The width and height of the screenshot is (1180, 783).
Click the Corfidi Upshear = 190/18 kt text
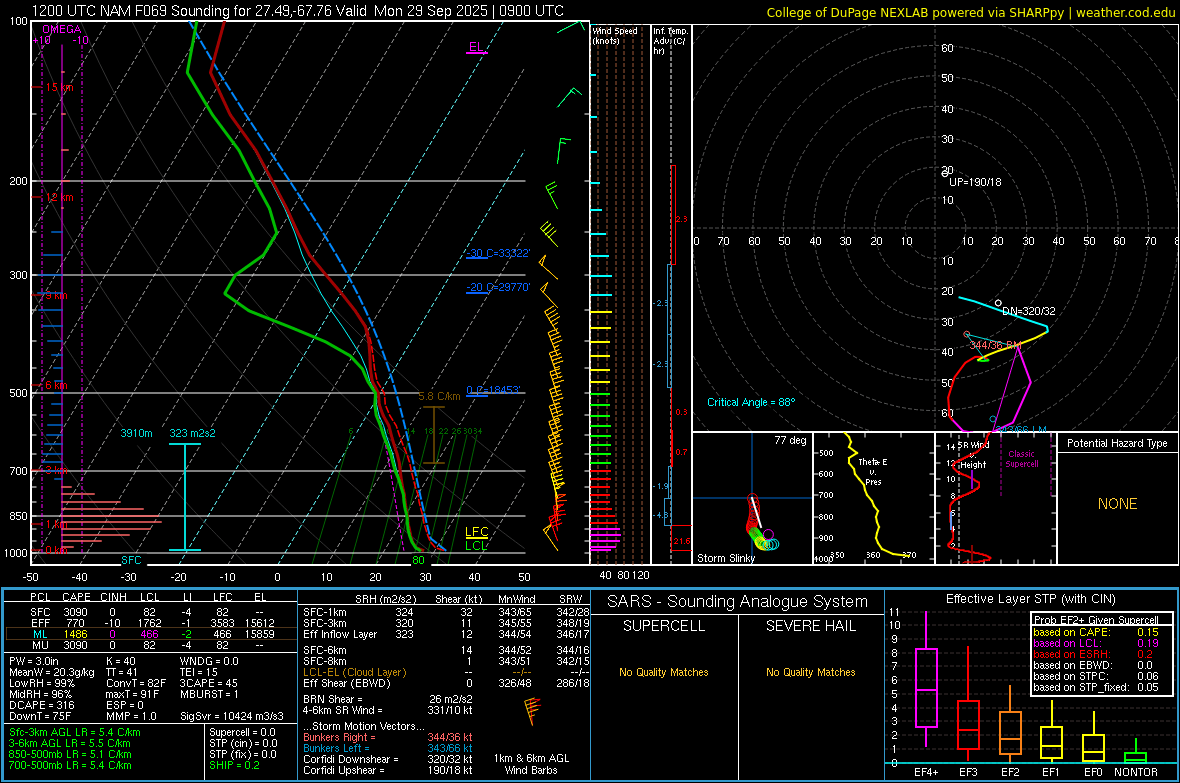pyautogui.click(x=388, y=770)
